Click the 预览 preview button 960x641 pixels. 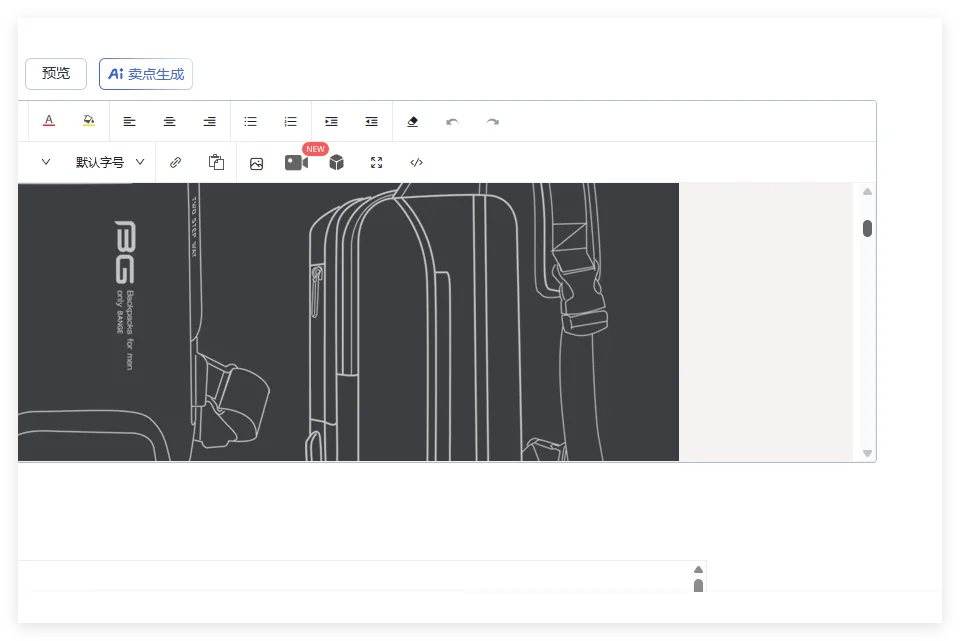click(56, 74)
